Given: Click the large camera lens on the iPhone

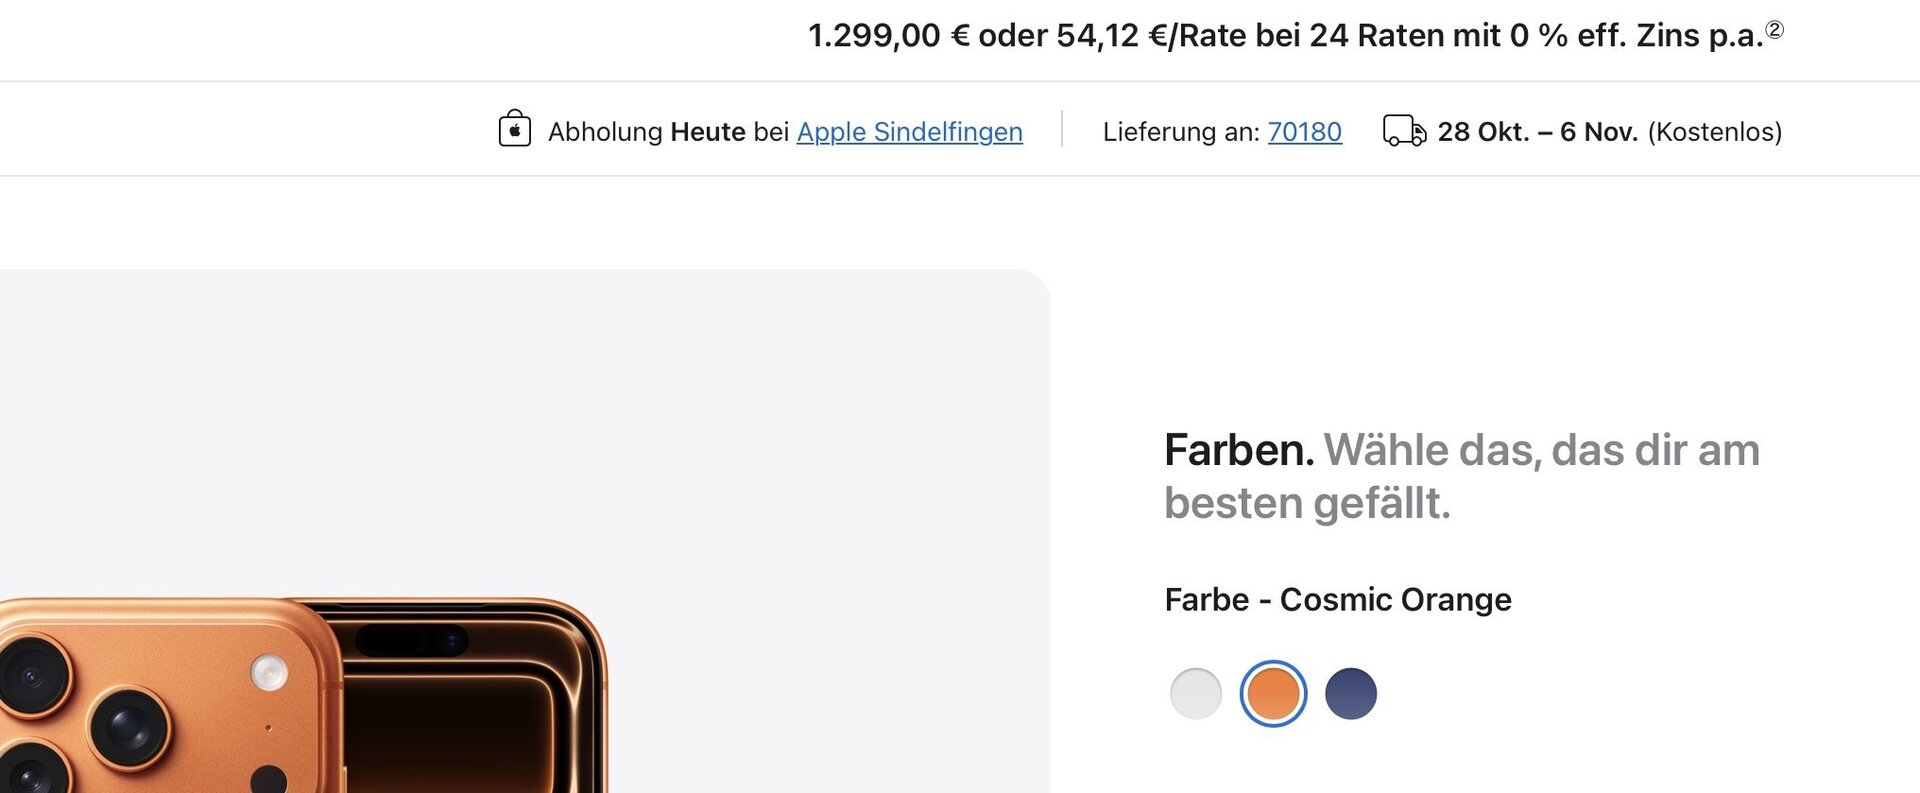Looking at the screenshot, I should click(128, 725).
